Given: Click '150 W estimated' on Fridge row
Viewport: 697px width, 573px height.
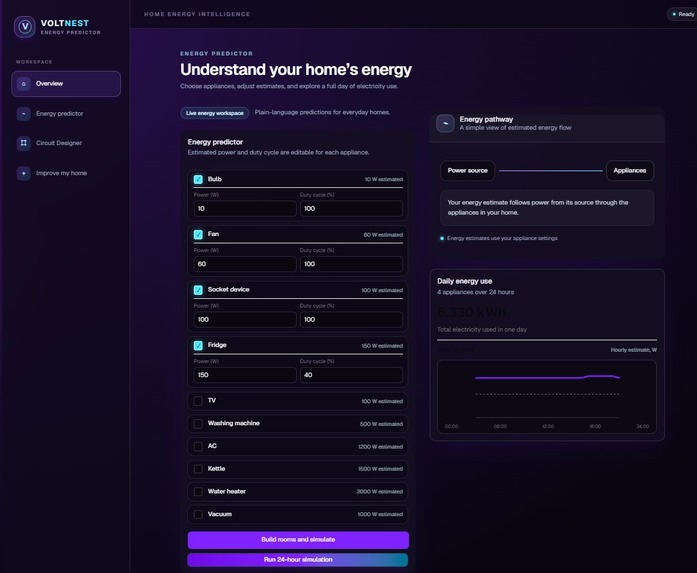Looking at the screenshot, I should [x=382, y=346].
